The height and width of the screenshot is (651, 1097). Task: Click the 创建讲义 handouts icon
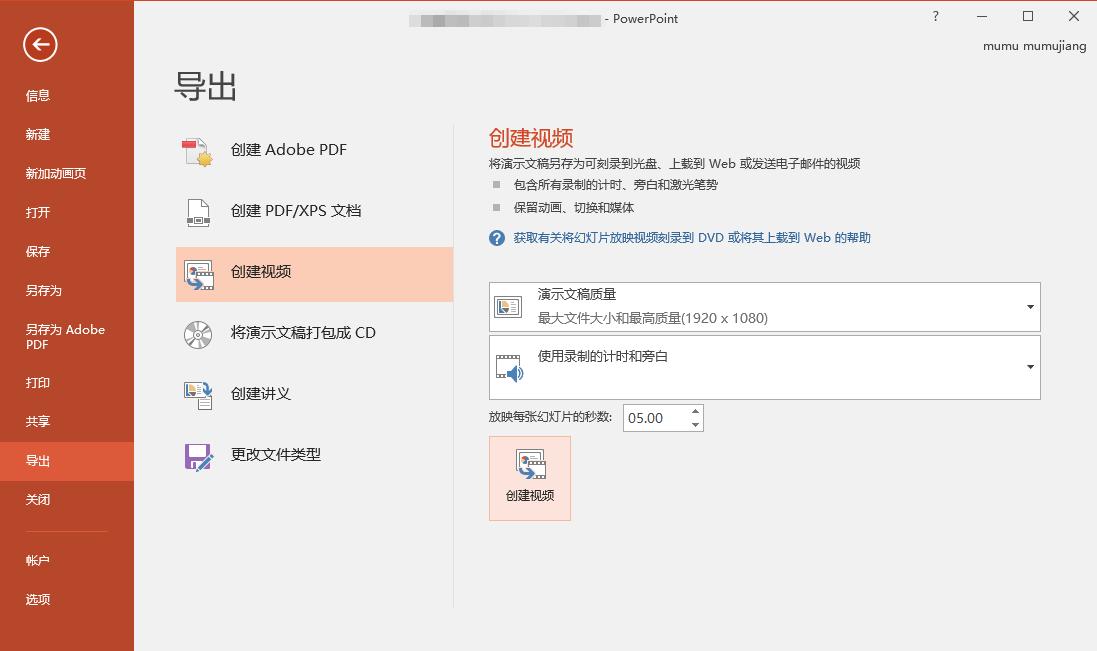[x=199, y=394]
